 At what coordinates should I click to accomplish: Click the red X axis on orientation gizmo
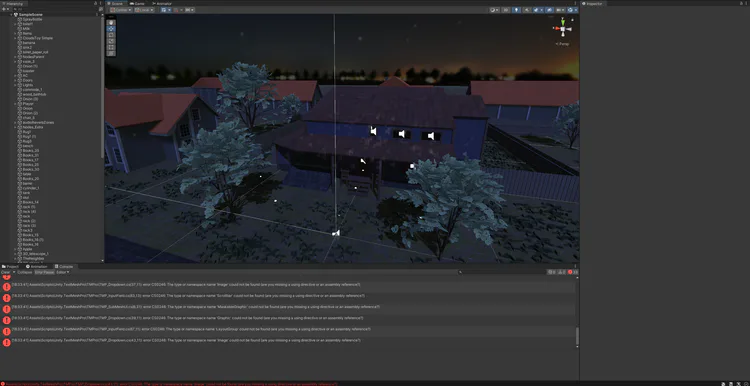click(556, 28)
